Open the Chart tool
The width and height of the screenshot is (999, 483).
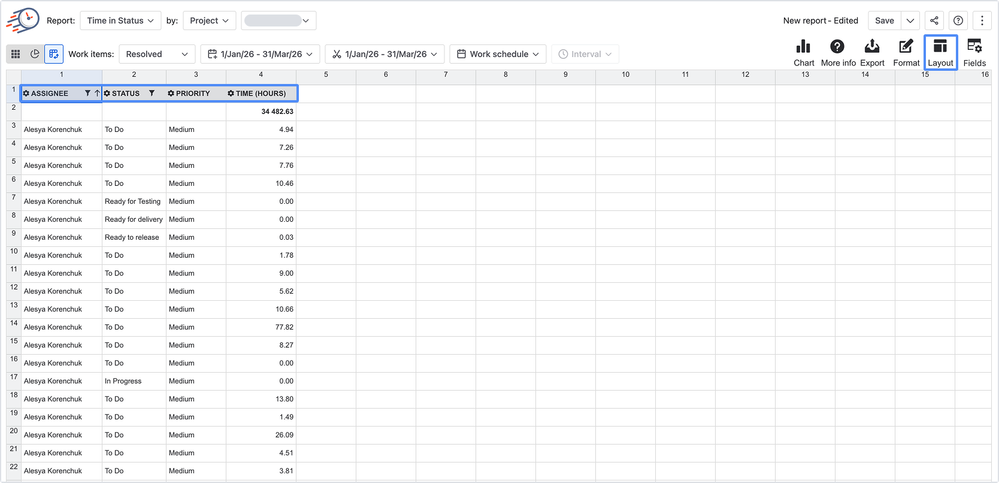(x=803, y=53)
